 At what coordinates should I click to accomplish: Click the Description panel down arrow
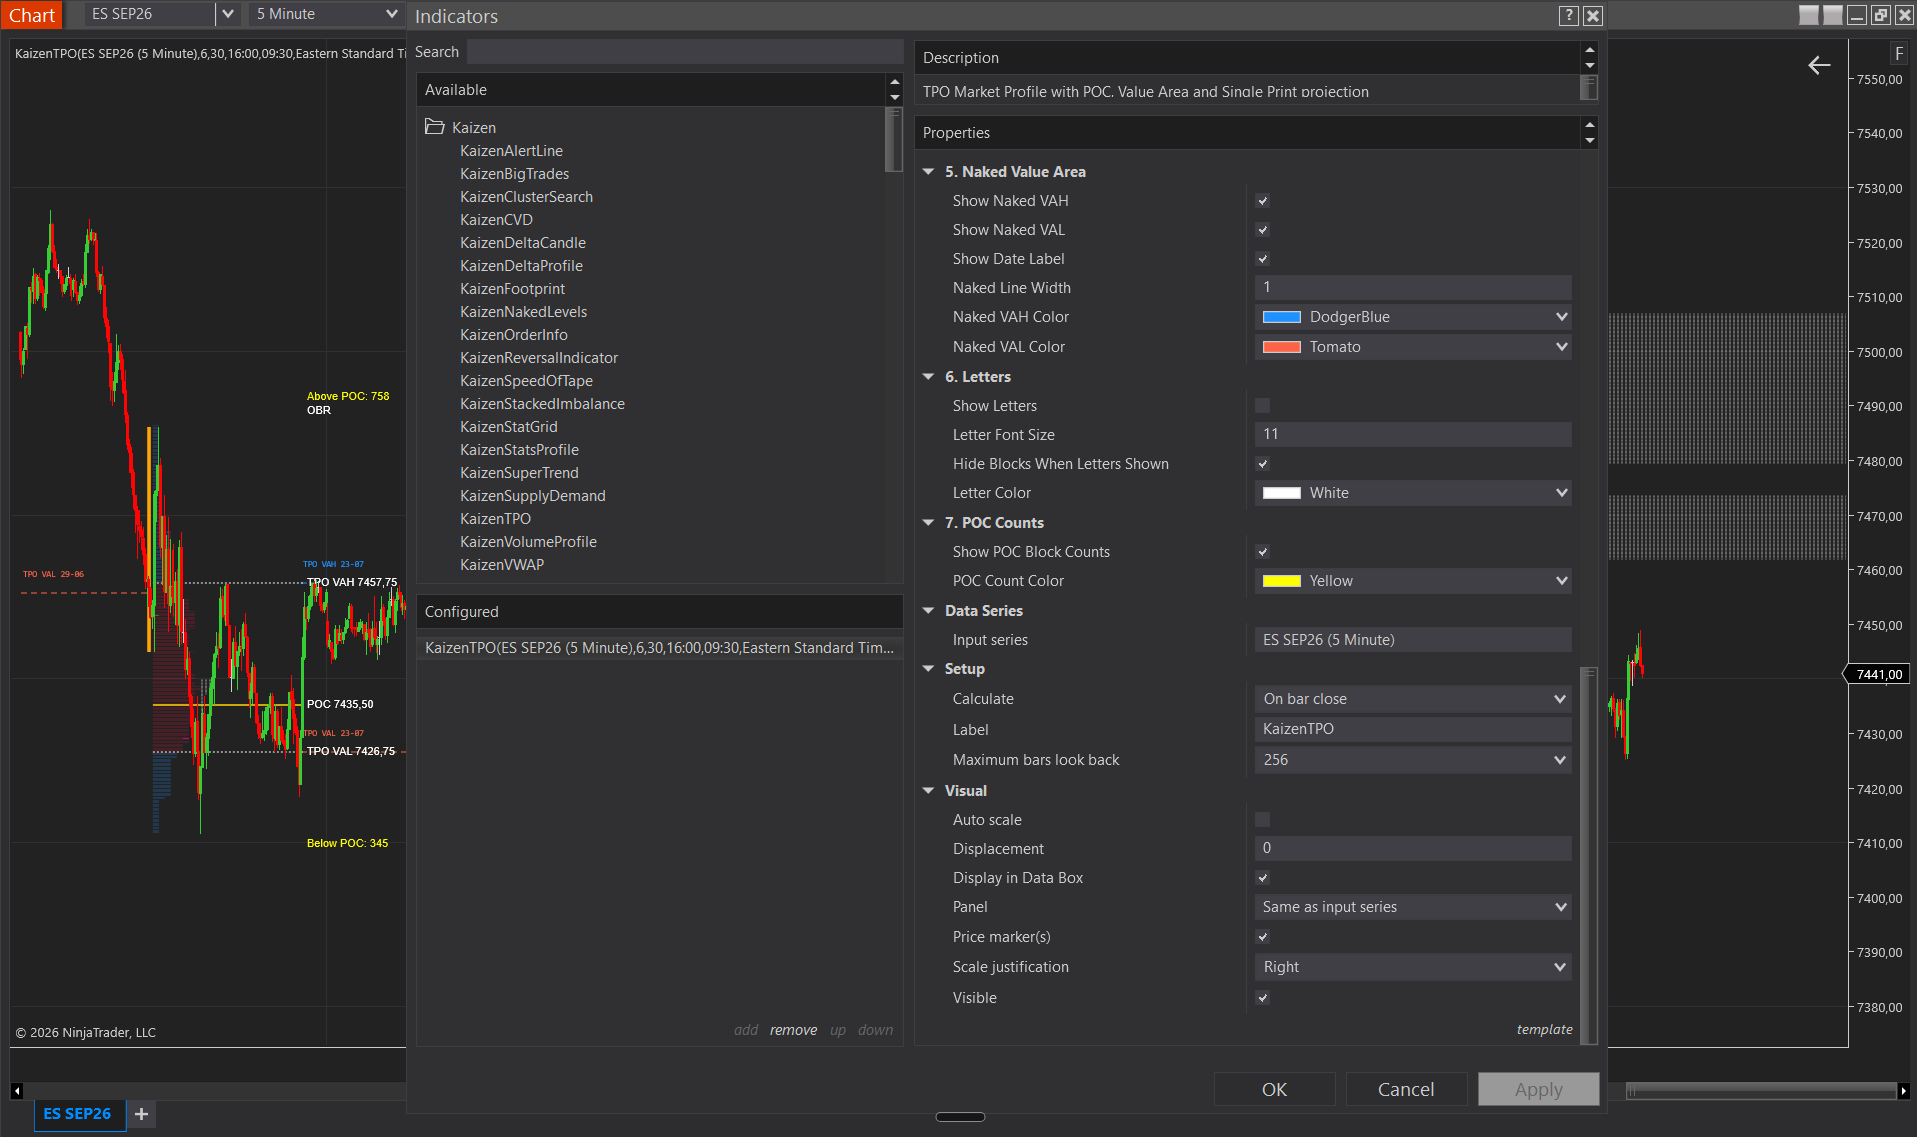coord(1590,66)
